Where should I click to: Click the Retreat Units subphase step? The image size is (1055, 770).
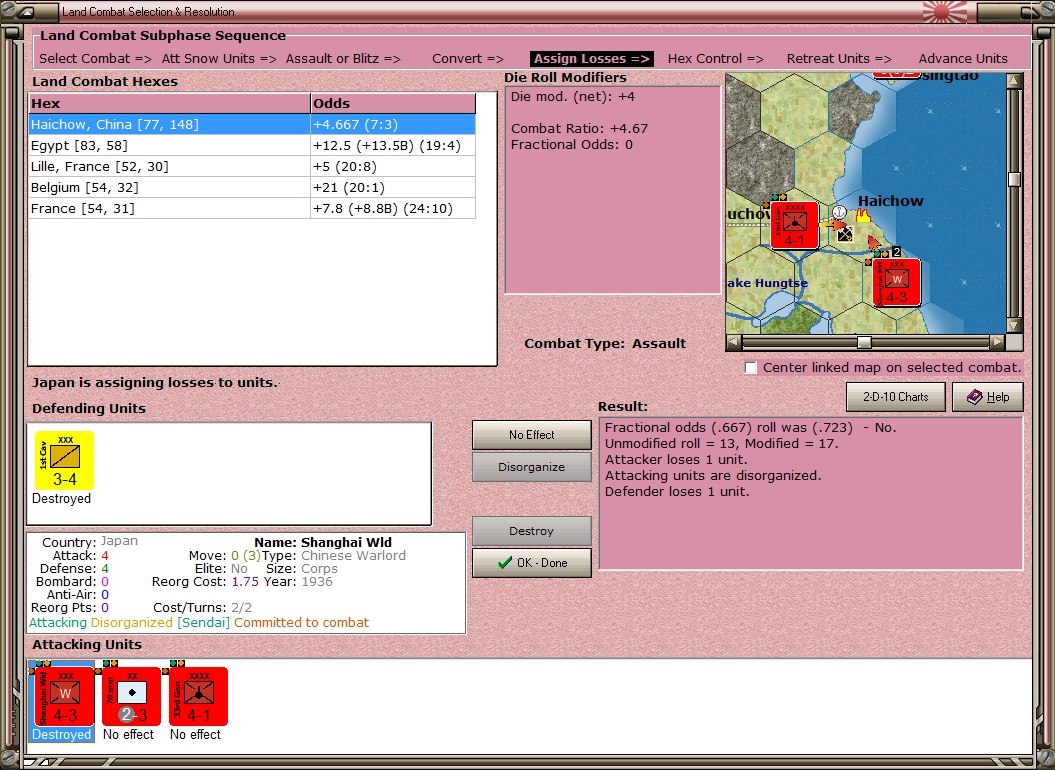click(839, 59)
